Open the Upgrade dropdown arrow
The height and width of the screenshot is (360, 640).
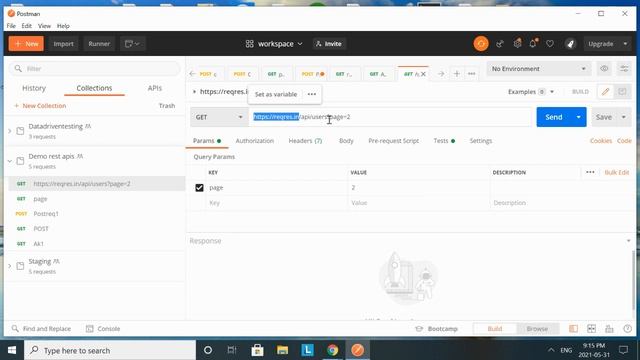(625, 44)
